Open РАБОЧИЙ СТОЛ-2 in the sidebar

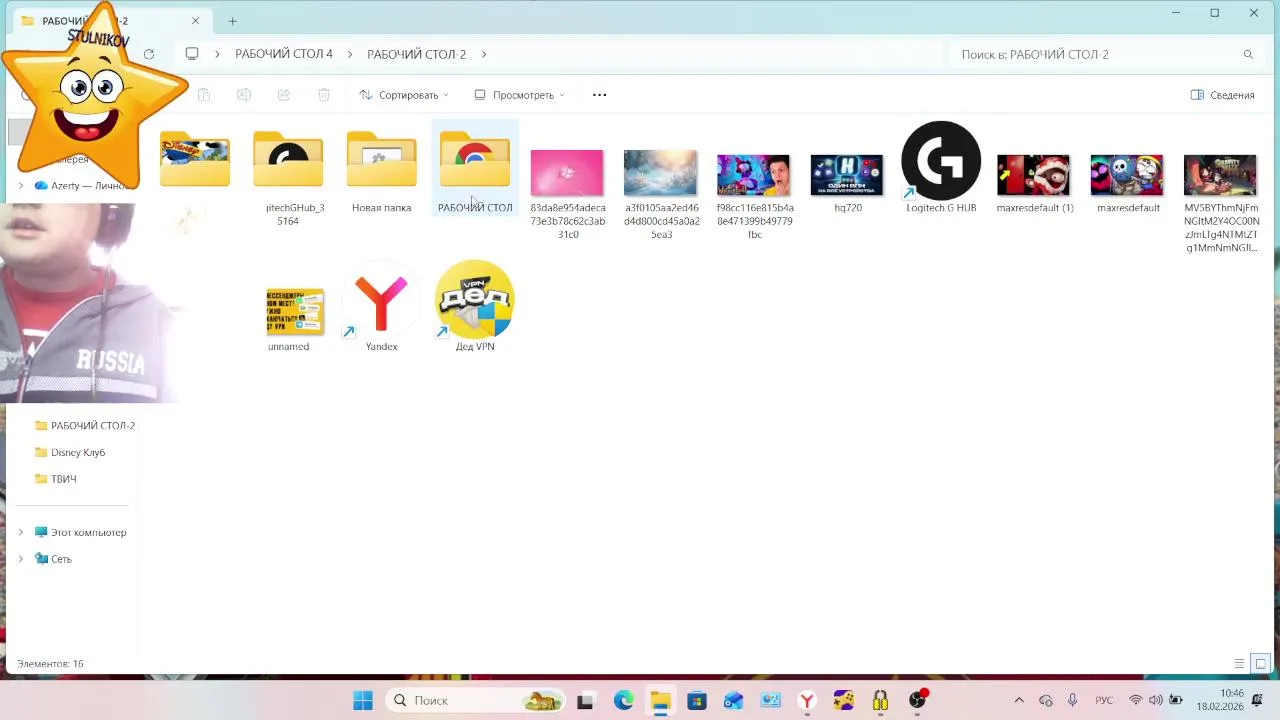coord(84,425)
